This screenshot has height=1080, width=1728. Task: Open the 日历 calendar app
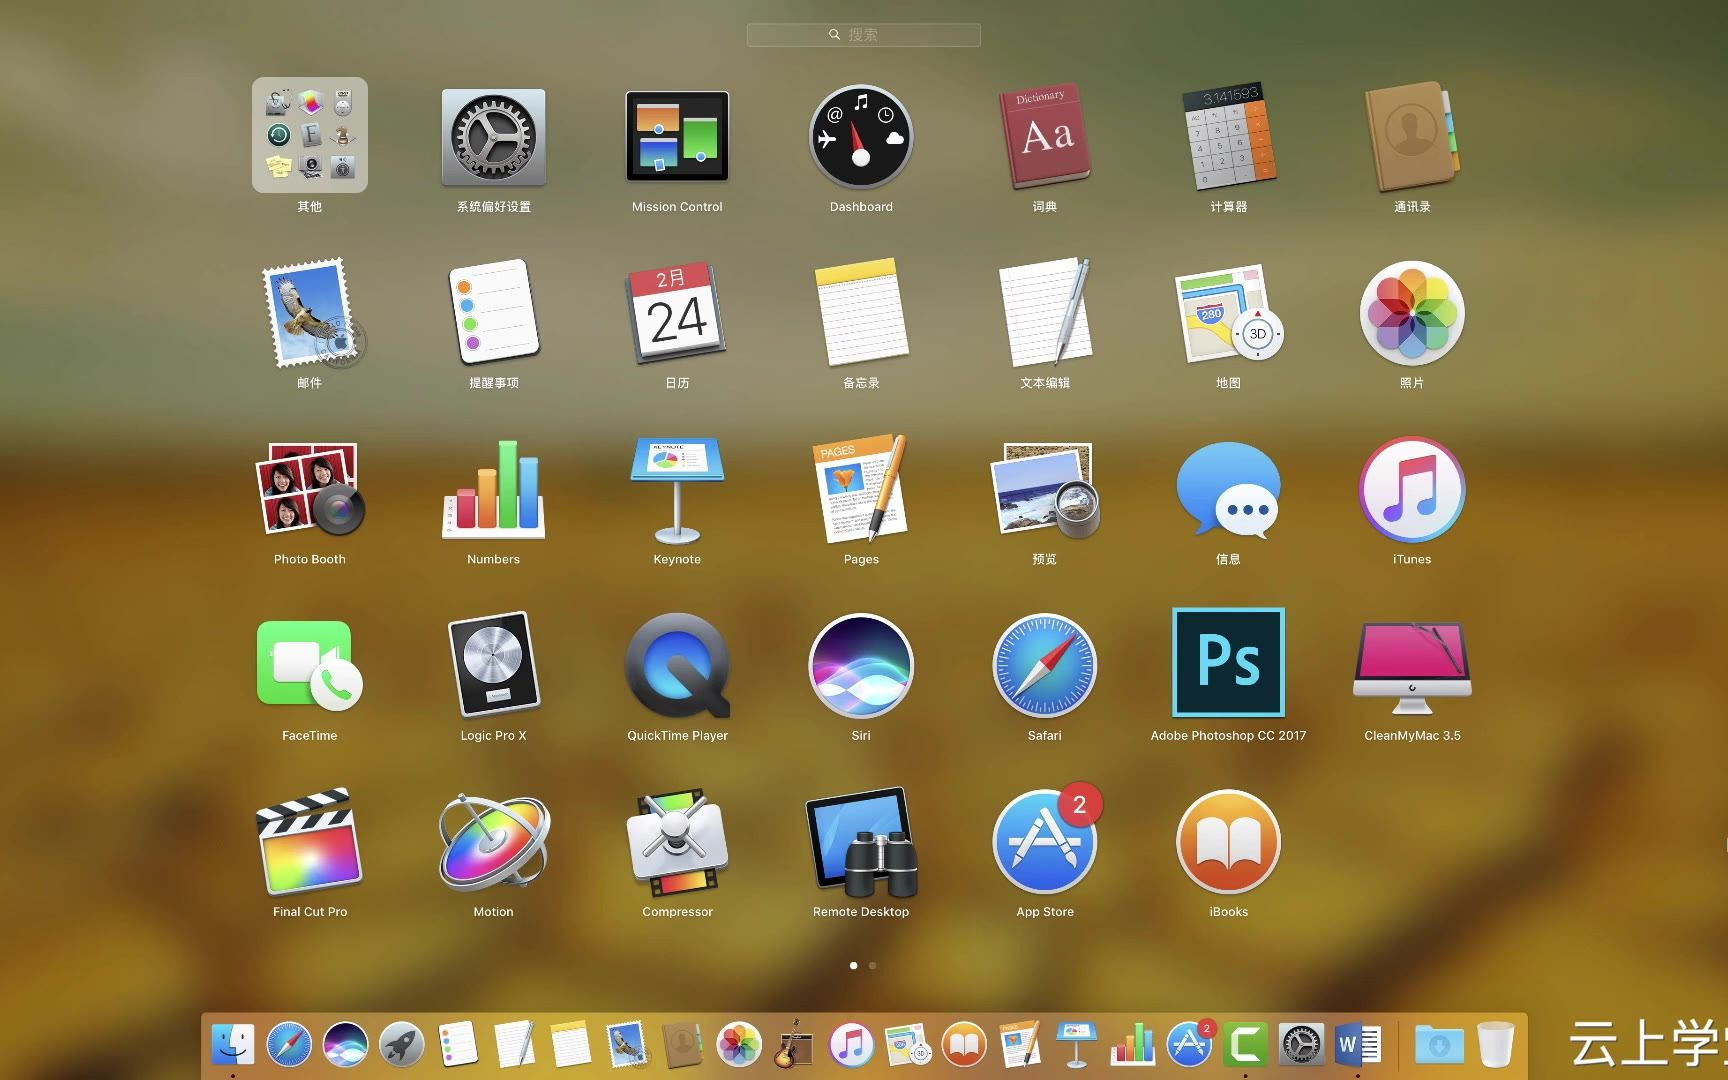(677, 313)
